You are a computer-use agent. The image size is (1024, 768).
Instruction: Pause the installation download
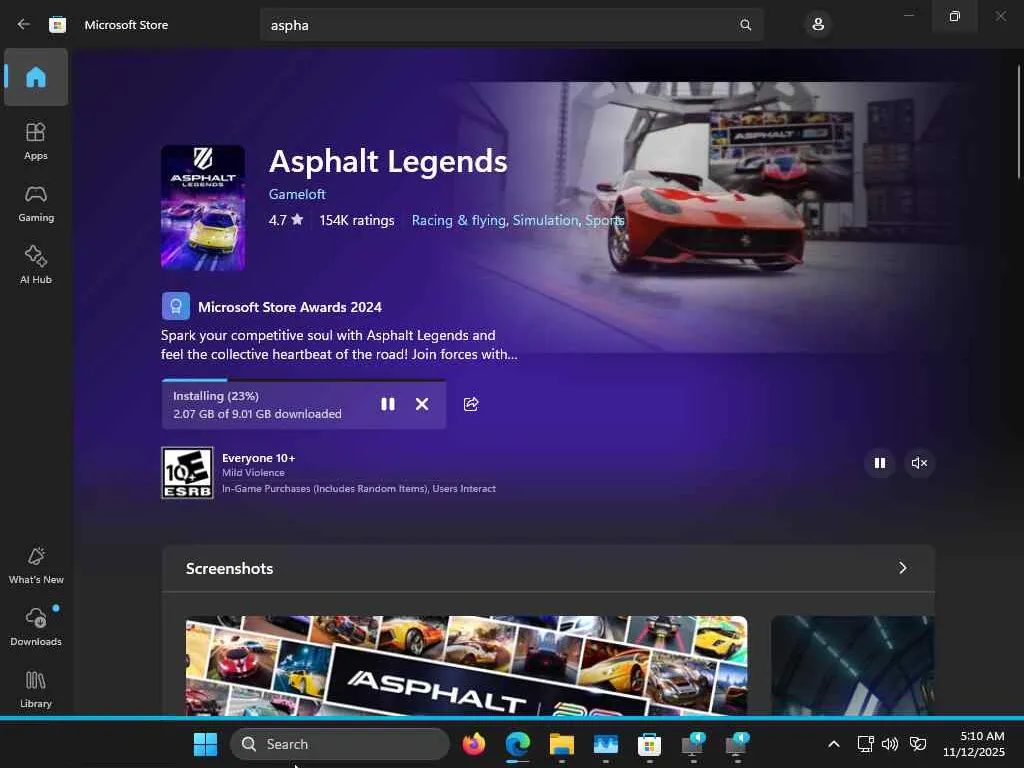pyautogui.click(x=388, y=404)
